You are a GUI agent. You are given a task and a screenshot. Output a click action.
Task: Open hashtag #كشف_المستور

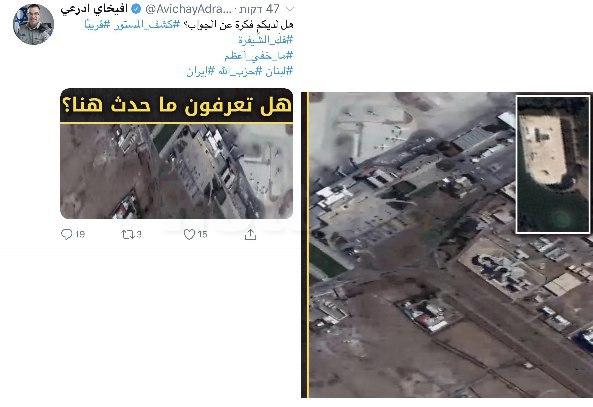click(x=146, y=25)
